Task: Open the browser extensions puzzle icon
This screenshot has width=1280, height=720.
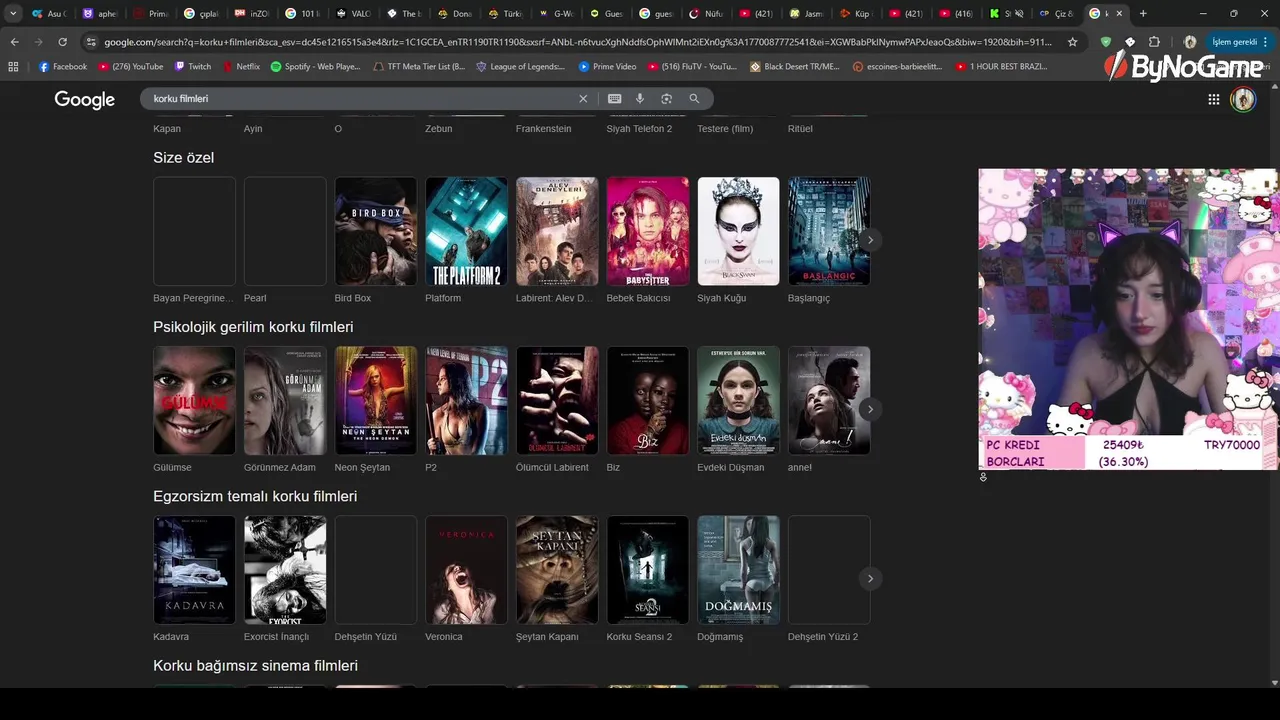Action: pos(1155,42)
